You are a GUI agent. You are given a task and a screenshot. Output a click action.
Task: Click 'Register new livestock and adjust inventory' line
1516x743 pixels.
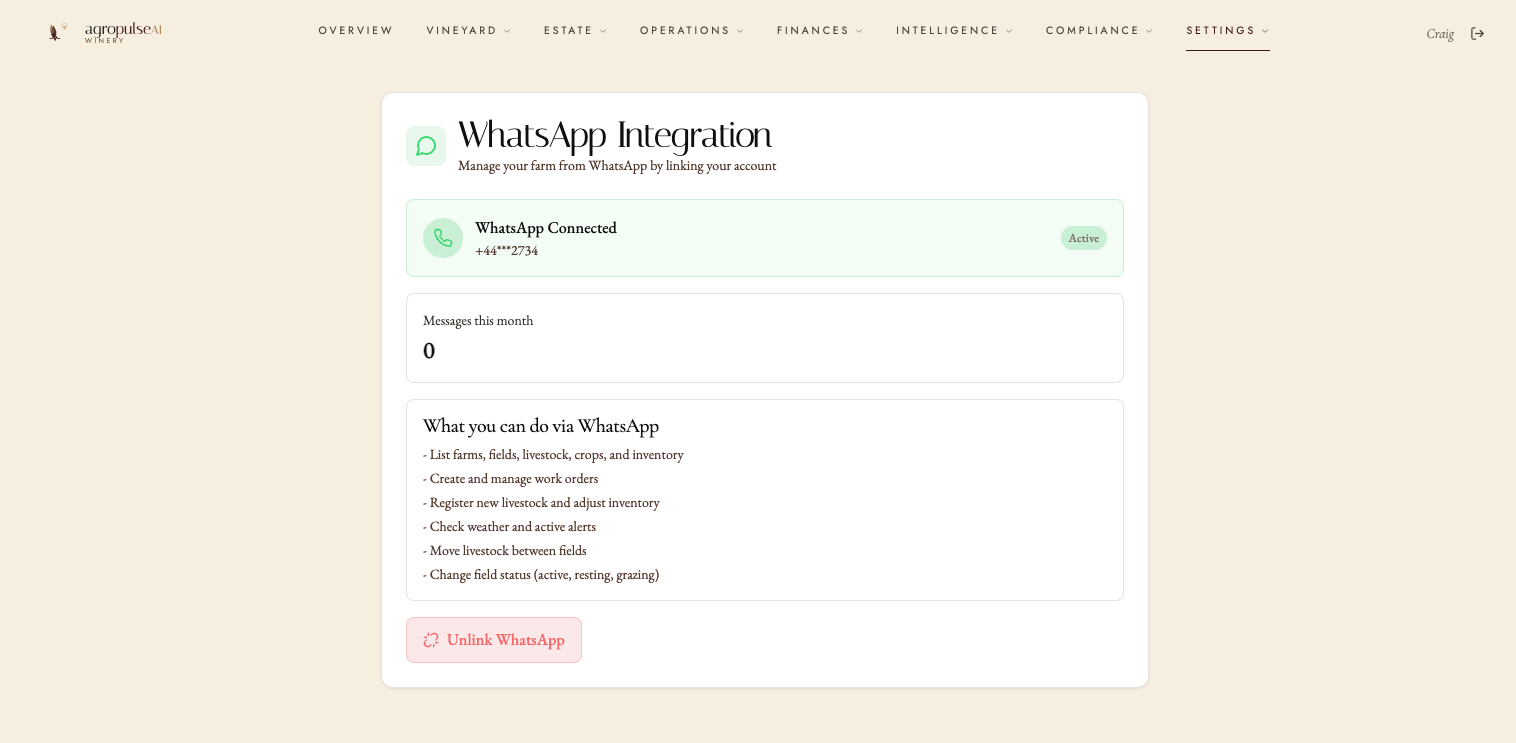tap(541, 503)
